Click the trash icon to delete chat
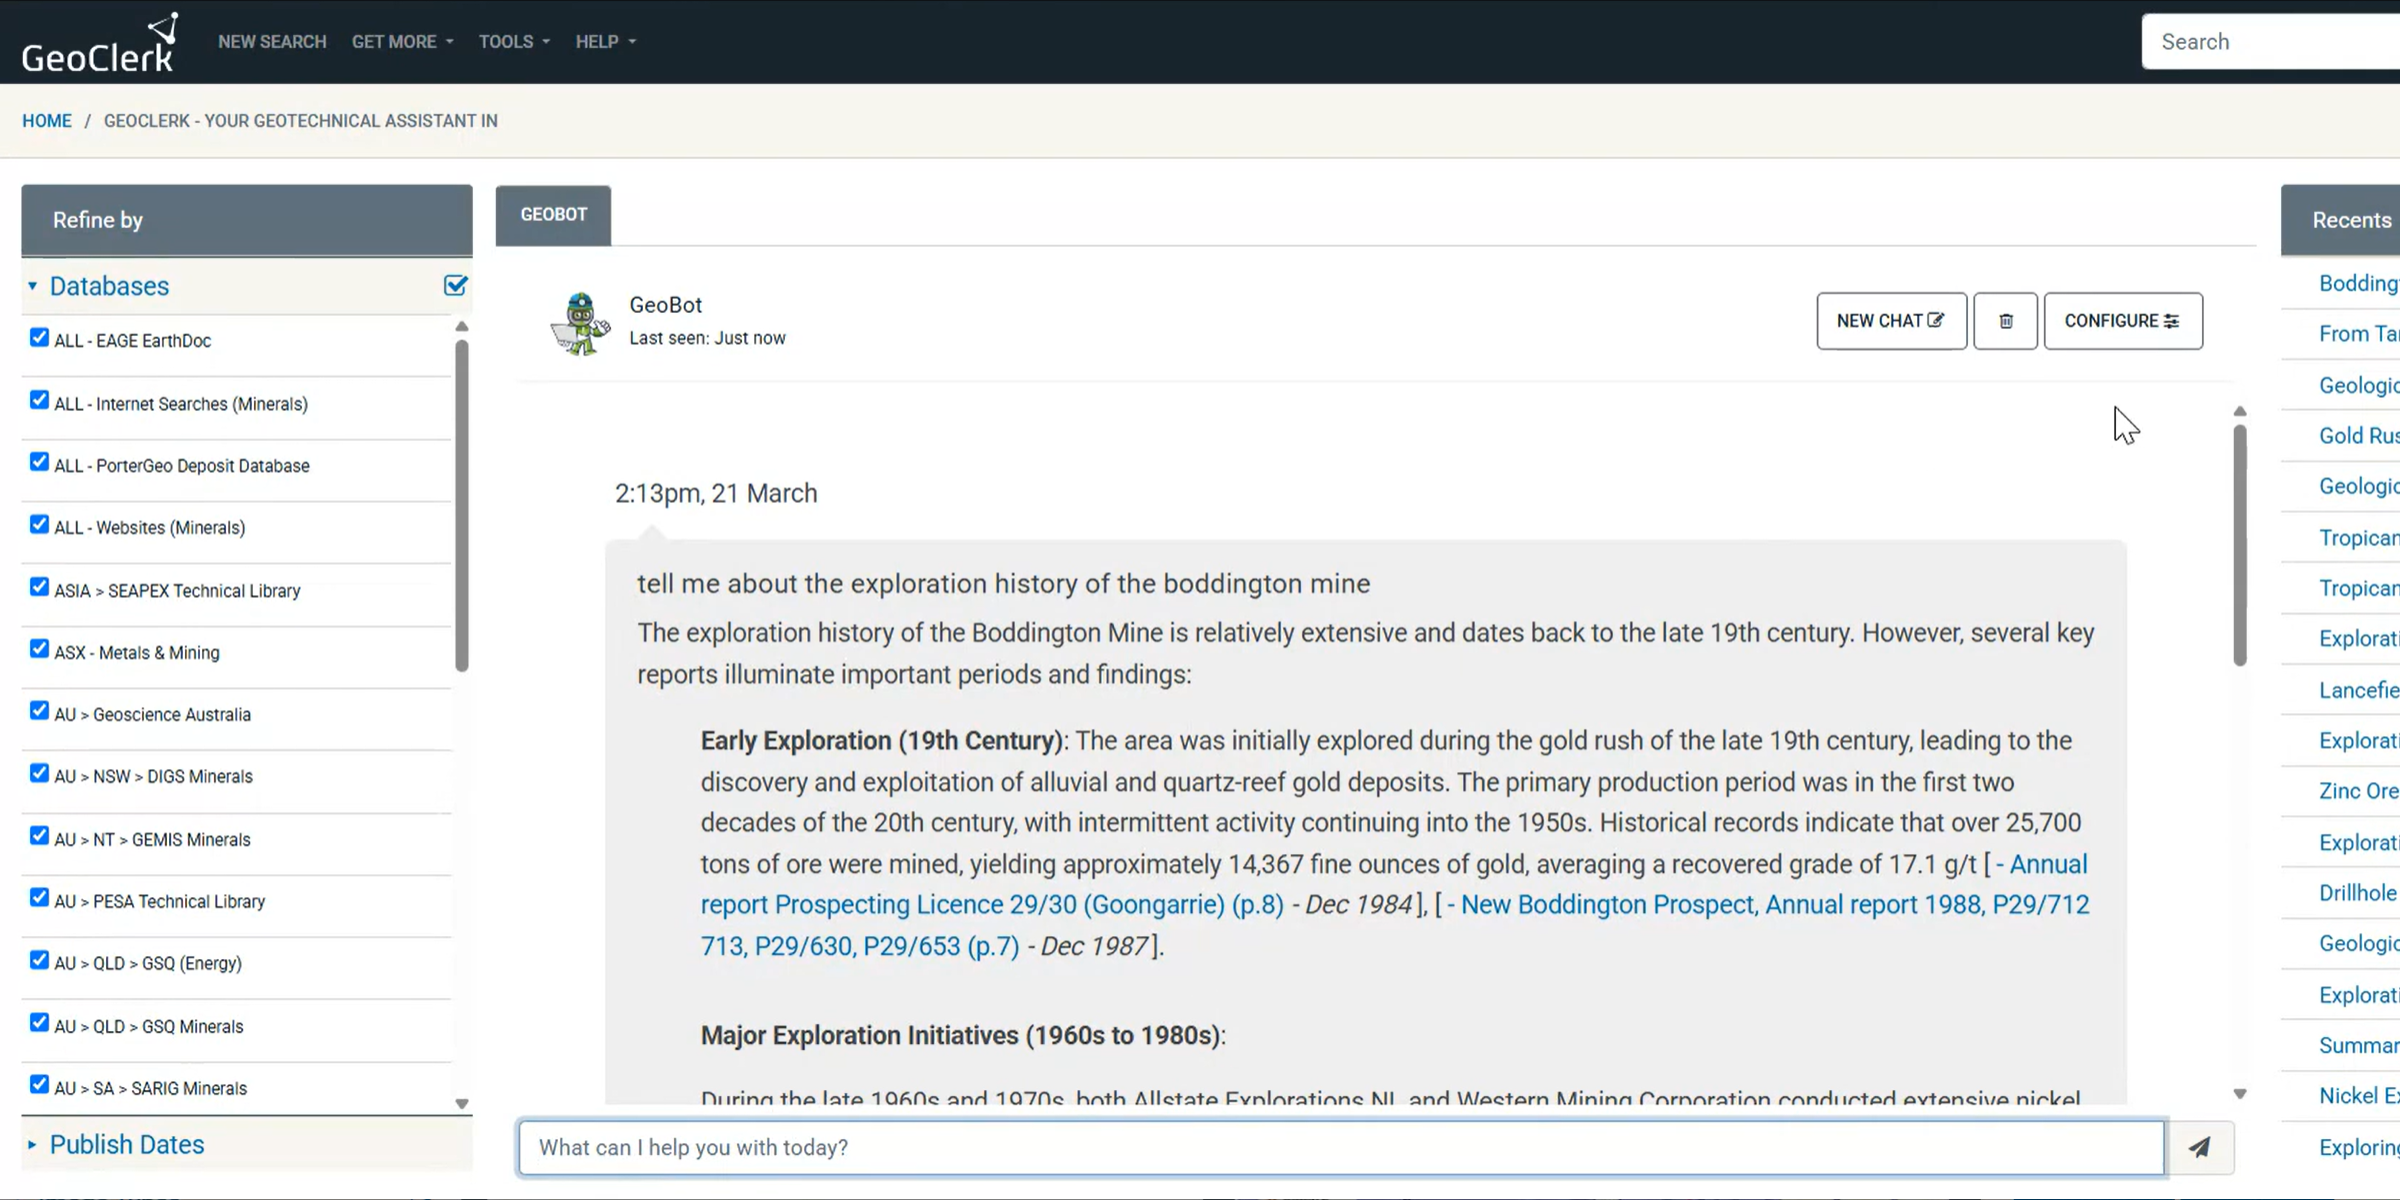Viewport: 2400px width, 1200px height. tap(2005, 321)
